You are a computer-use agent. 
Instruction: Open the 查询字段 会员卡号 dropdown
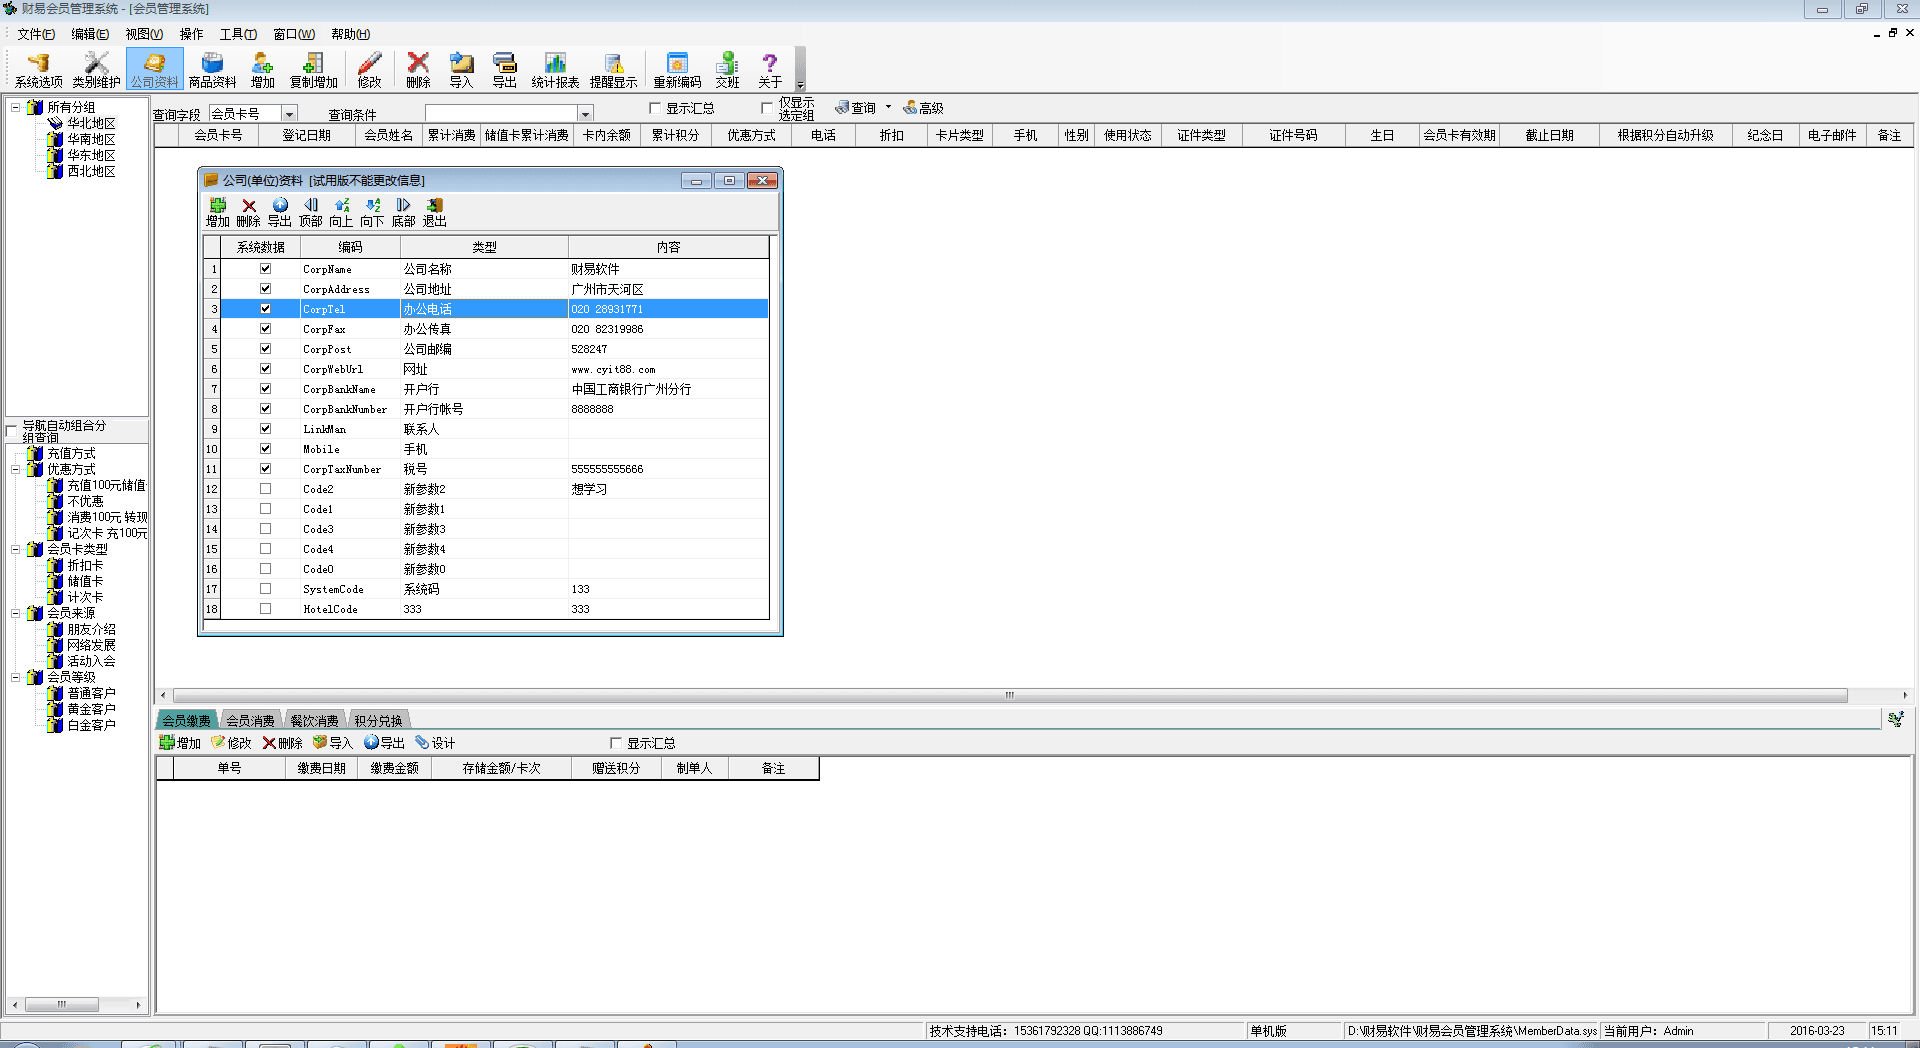289,114
